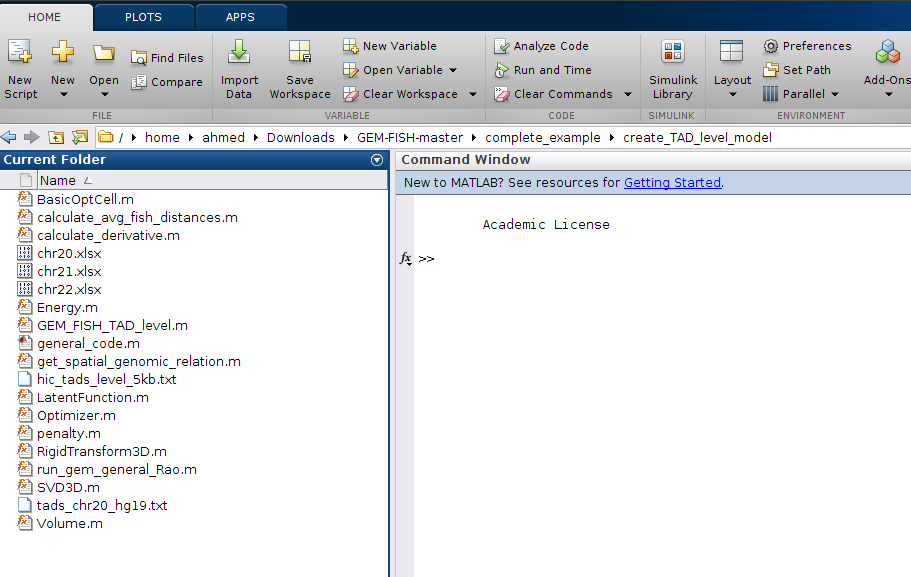
Task: Click the Import Data icon
Action: click(239, 51)
